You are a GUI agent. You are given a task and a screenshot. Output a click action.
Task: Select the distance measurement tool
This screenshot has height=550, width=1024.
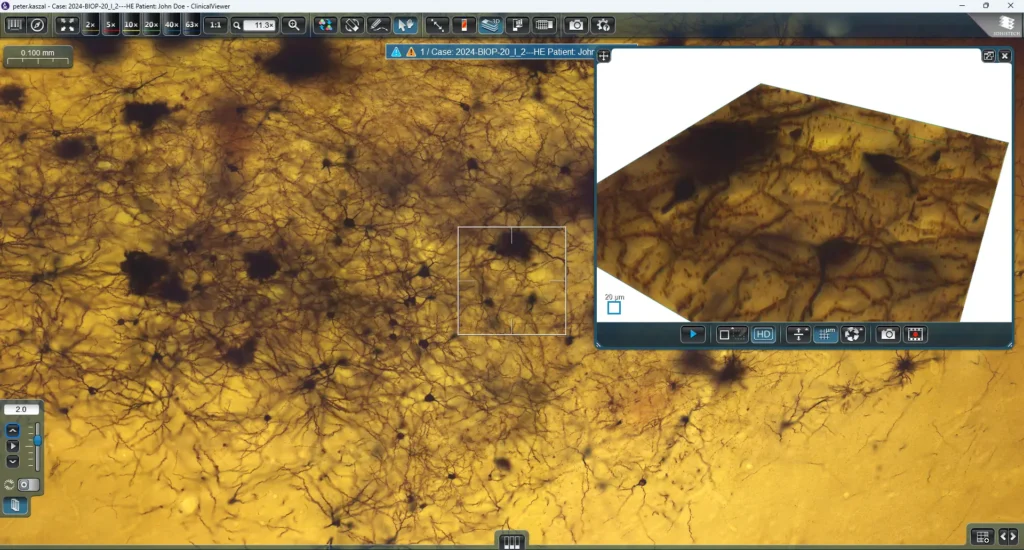click(436, 25)
